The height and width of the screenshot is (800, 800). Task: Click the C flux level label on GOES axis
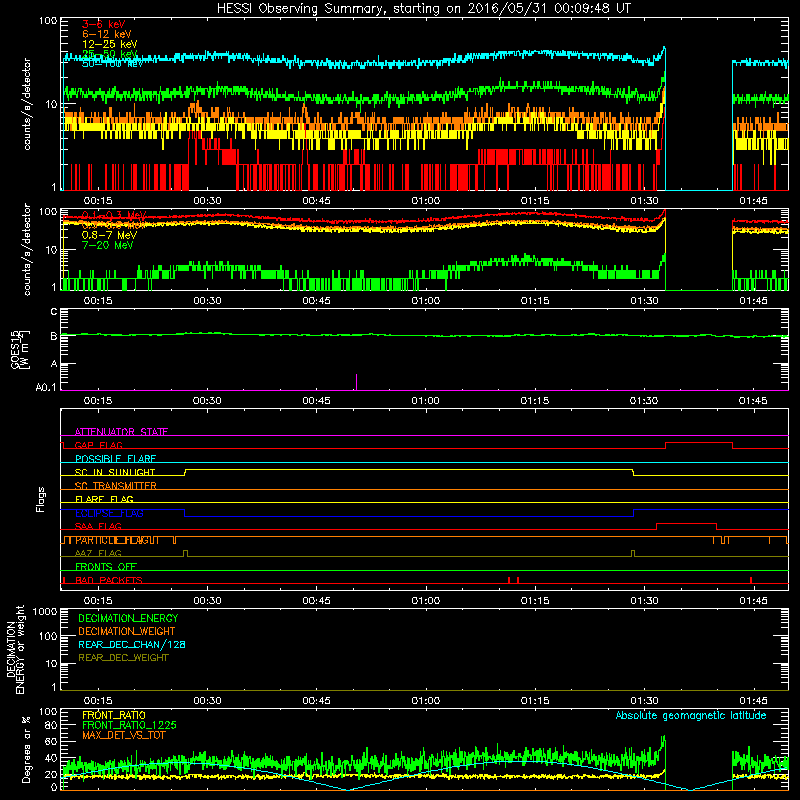pyautogui.click(x=54, y=312)
